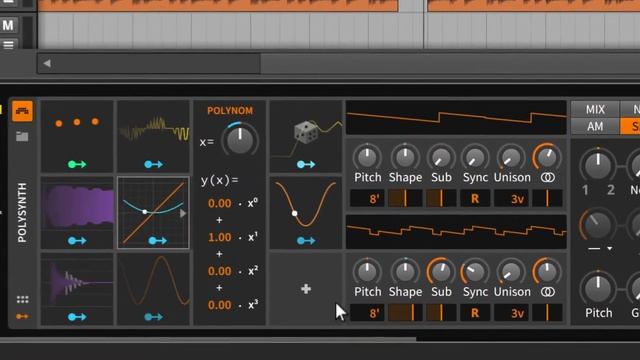This screenshot has height=360, width=640.
Task: Click routing arrow under purple audio modulator
Action: (x=77, y=240)
